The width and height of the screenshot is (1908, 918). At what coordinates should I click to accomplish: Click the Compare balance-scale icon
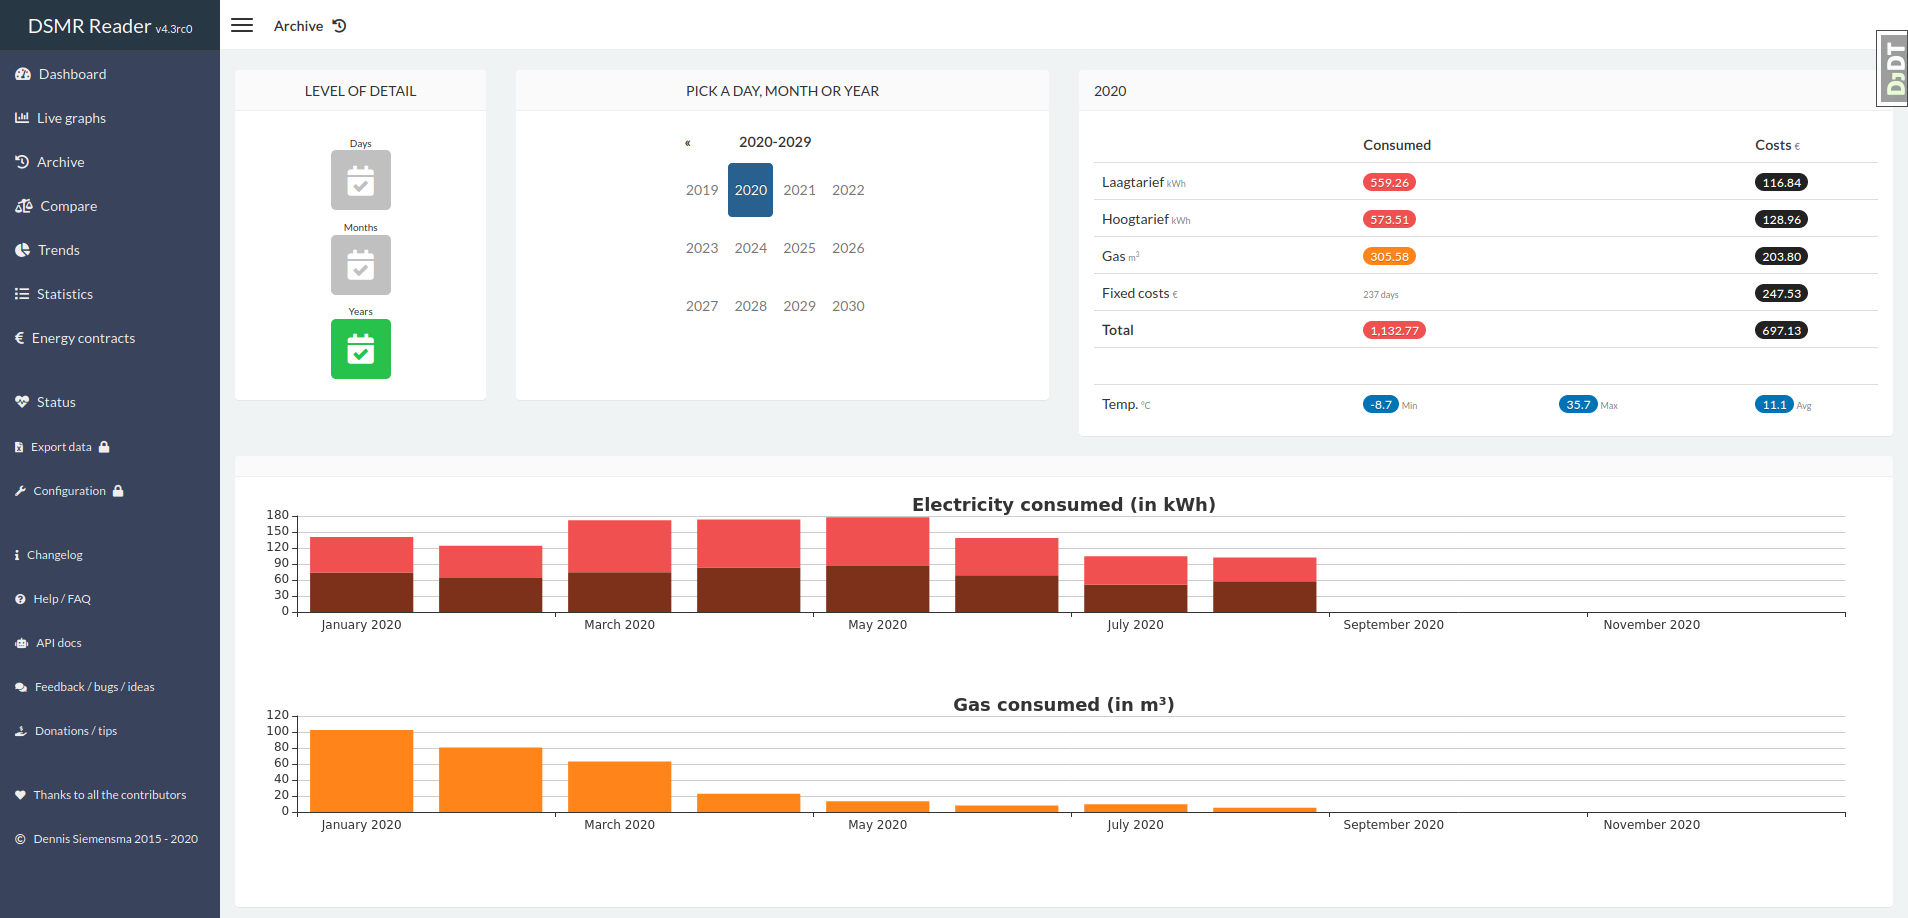(x=24, y=206)
